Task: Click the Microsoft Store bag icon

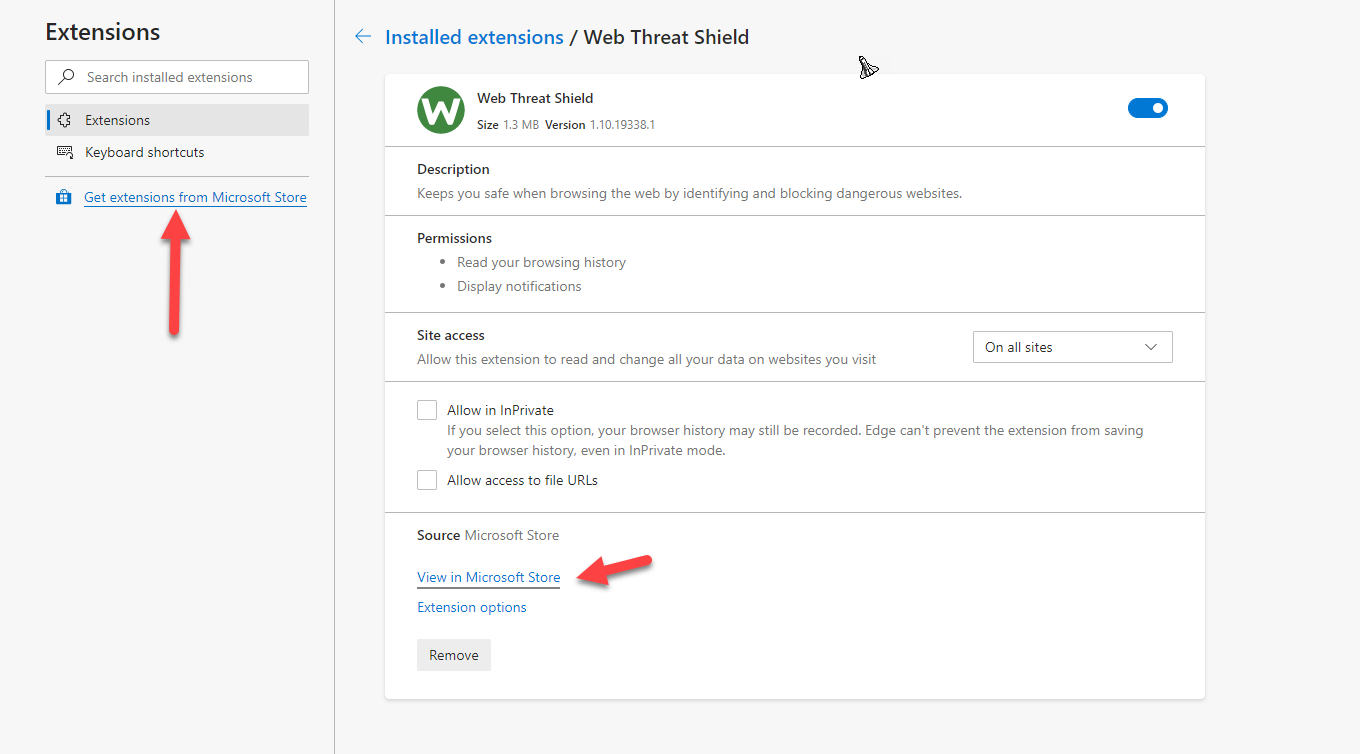Action: (64, 197)
